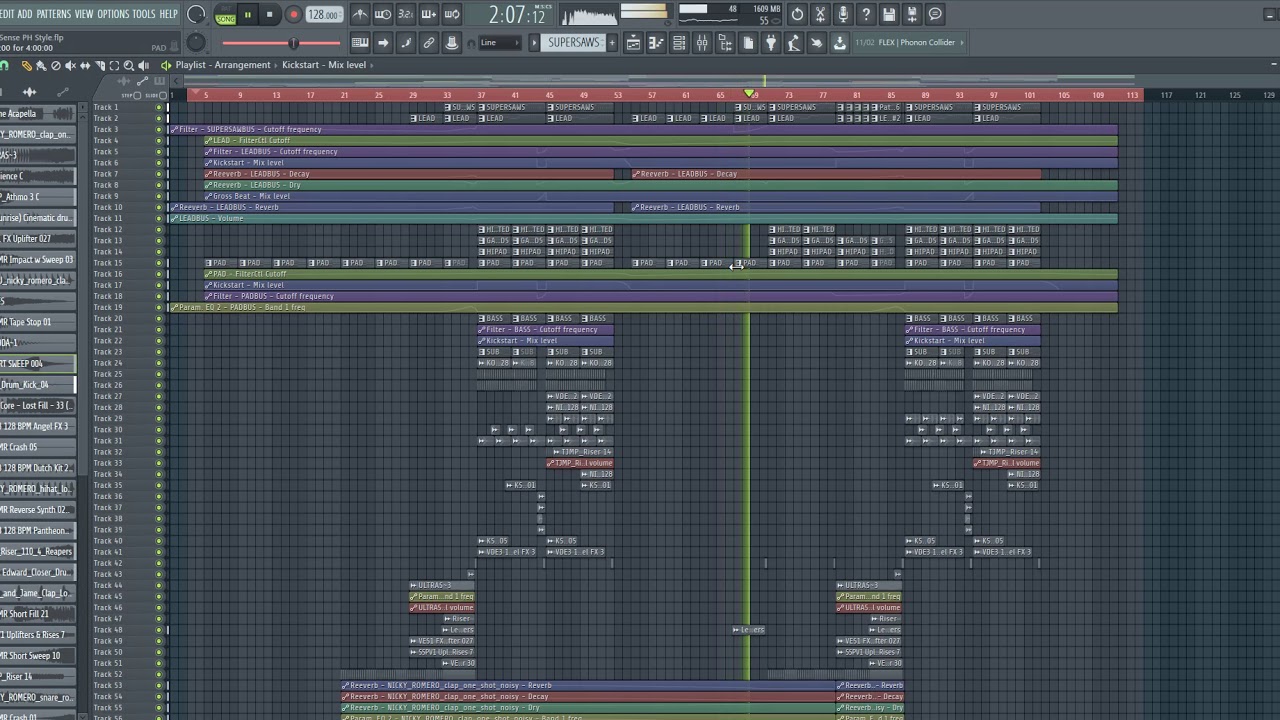
Task: Enable typing keyboard to piano icon
Action: coord(360,42)
